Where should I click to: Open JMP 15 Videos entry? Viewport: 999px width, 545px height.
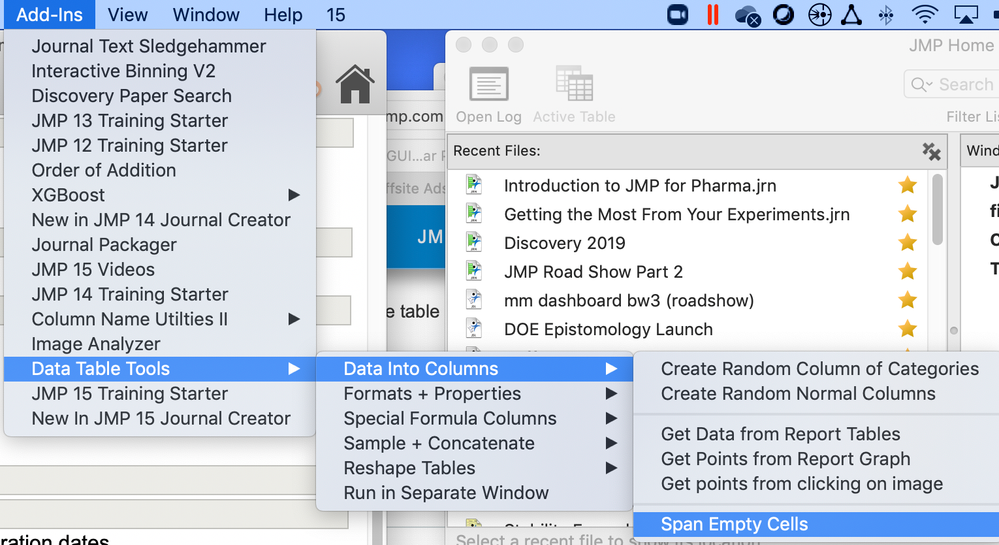[x=160, y=270]
